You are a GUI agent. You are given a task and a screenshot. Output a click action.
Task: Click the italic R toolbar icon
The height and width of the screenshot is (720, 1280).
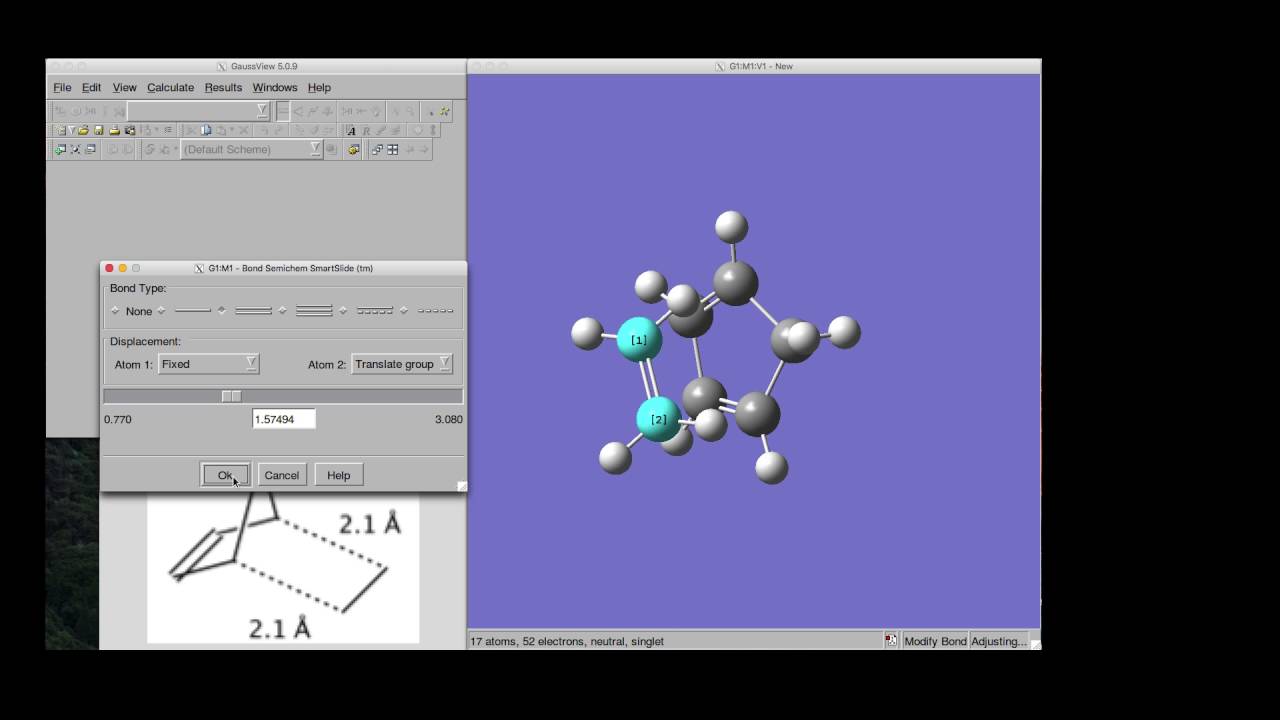[x=366, y=131]
